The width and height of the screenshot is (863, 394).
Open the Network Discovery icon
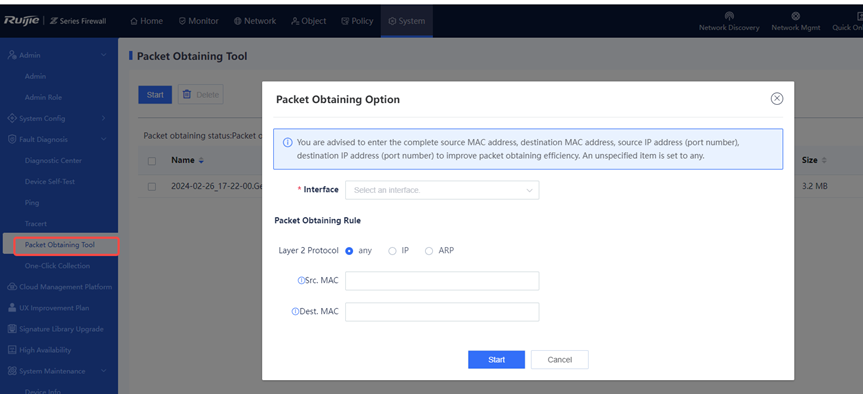coord(729,16)
